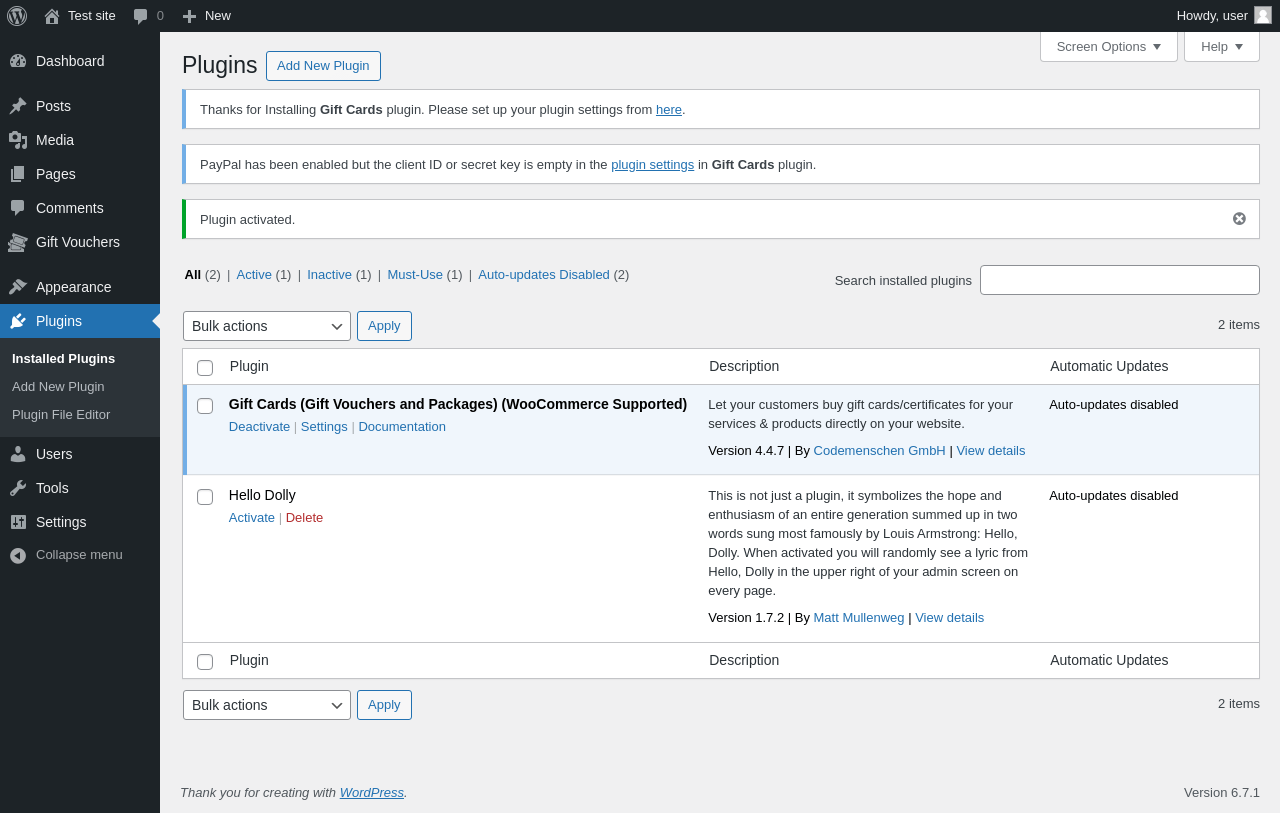
Task: Click the user avatar icon
Action: click(1263, 15)
